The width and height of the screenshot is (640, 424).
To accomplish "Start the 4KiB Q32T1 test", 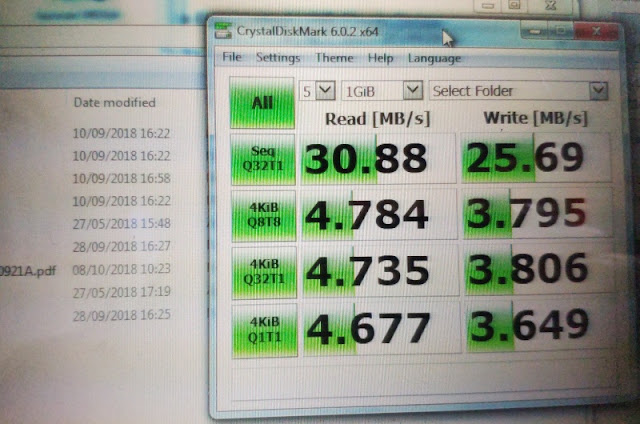I will tap(264, 272).
